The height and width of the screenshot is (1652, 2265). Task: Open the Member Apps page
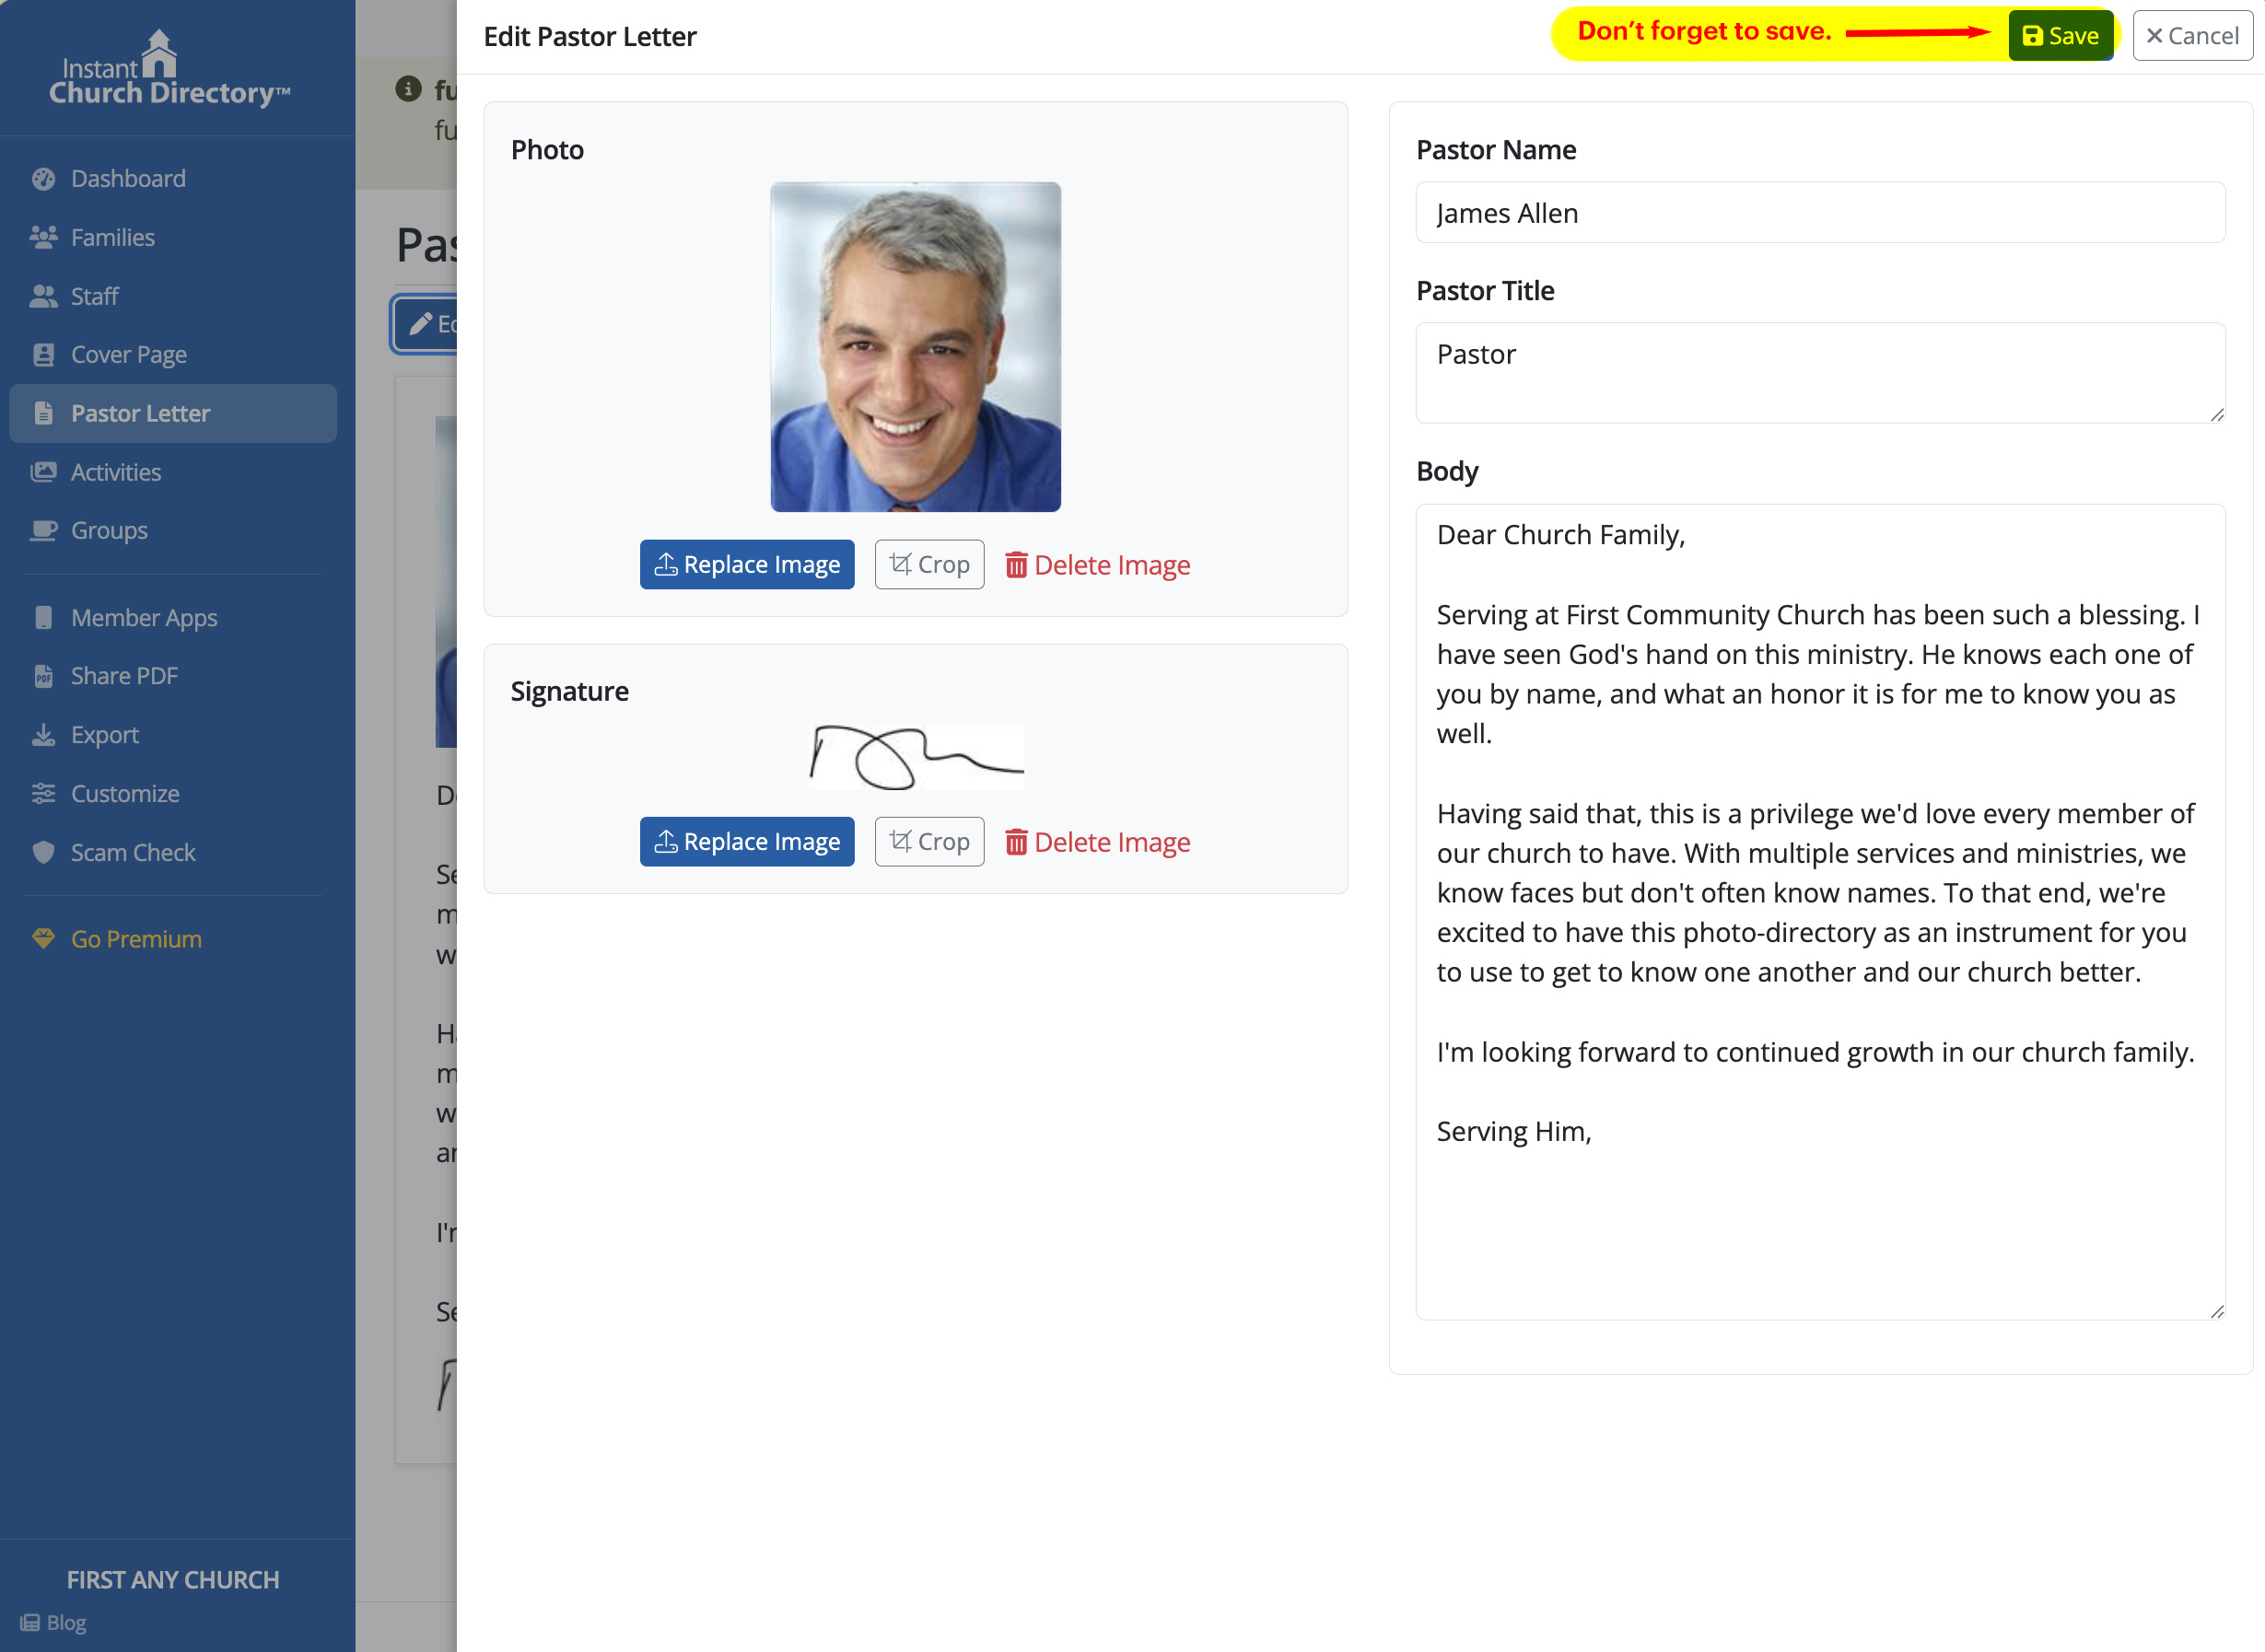tap(143, 618)
